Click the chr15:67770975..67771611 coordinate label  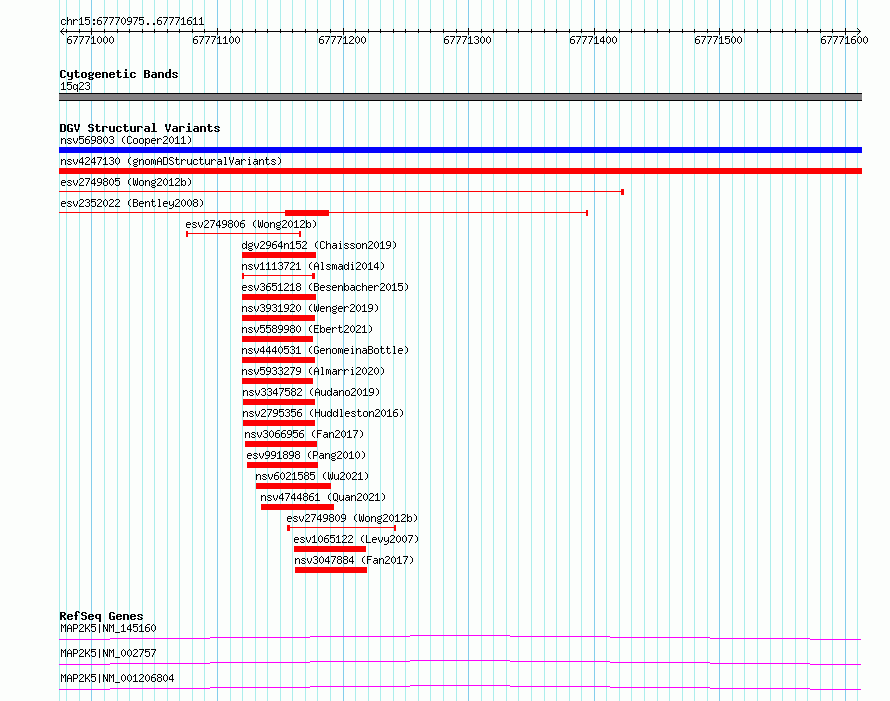[132, 22]
